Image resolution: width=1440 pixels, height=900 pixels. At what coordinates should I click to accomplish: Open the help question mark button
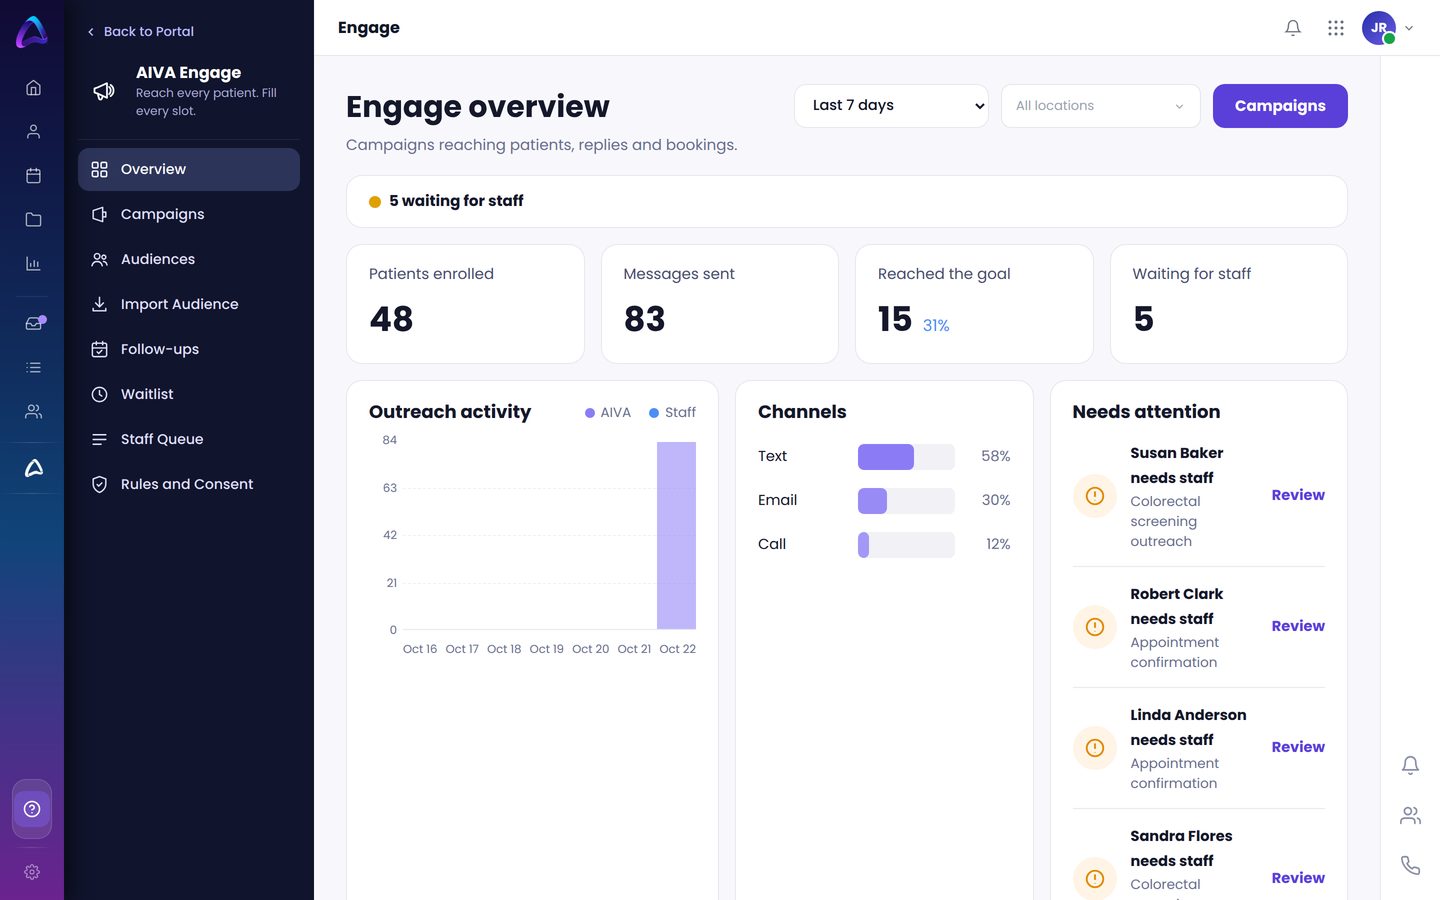[32, 809]
